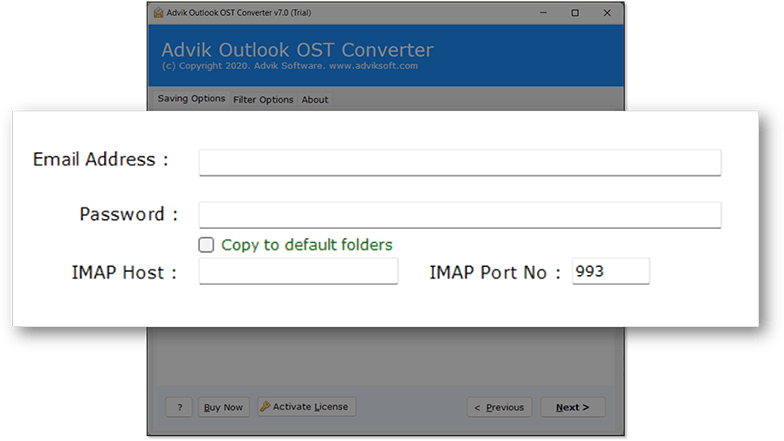Click the question mark help button
Viewport: 784px width, 441px height.
click(179, 407)
